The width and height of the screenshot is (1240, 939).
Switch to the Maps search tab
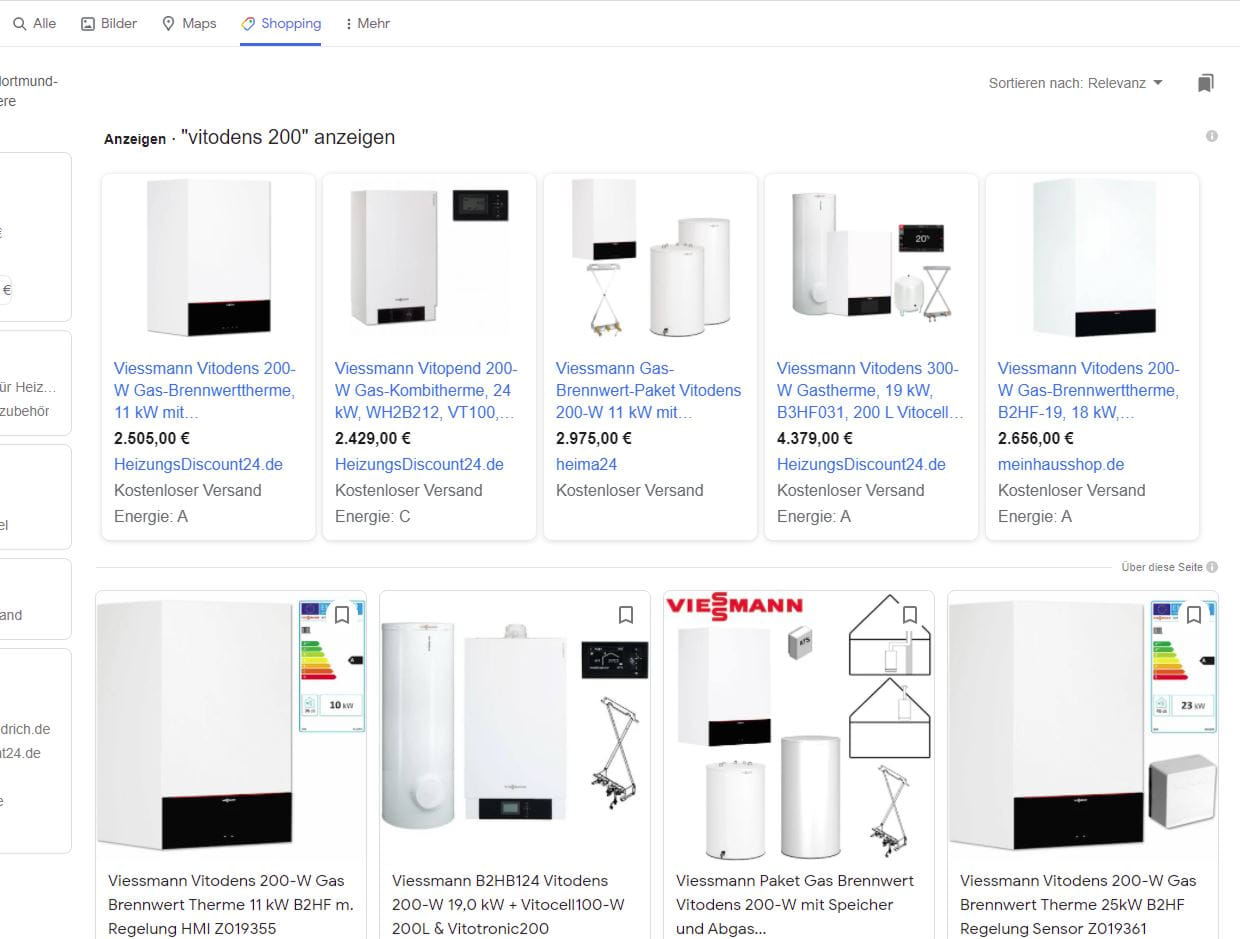click(x=189, y=23)
